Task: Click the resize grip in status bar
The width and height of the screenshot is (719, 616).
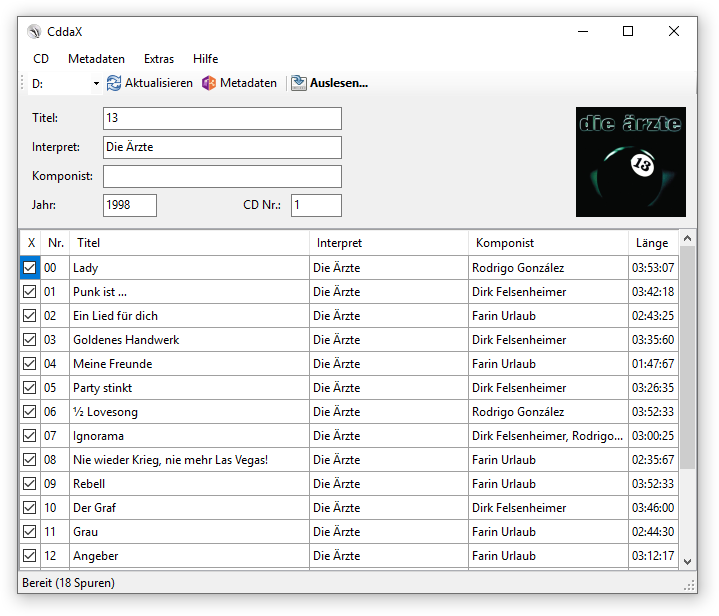Action: tap(688, 584)
